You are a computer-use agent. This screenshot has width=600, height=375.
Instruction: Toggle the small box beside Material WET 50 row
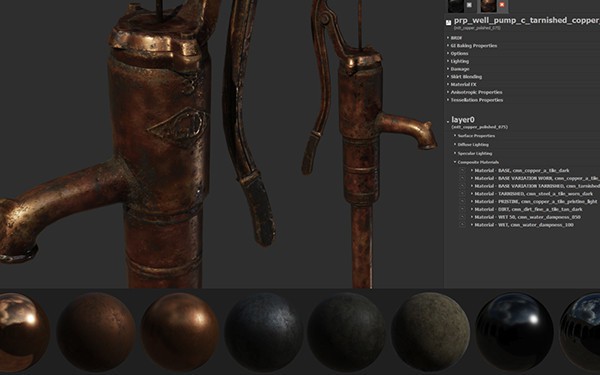click(x=462, y=217)
